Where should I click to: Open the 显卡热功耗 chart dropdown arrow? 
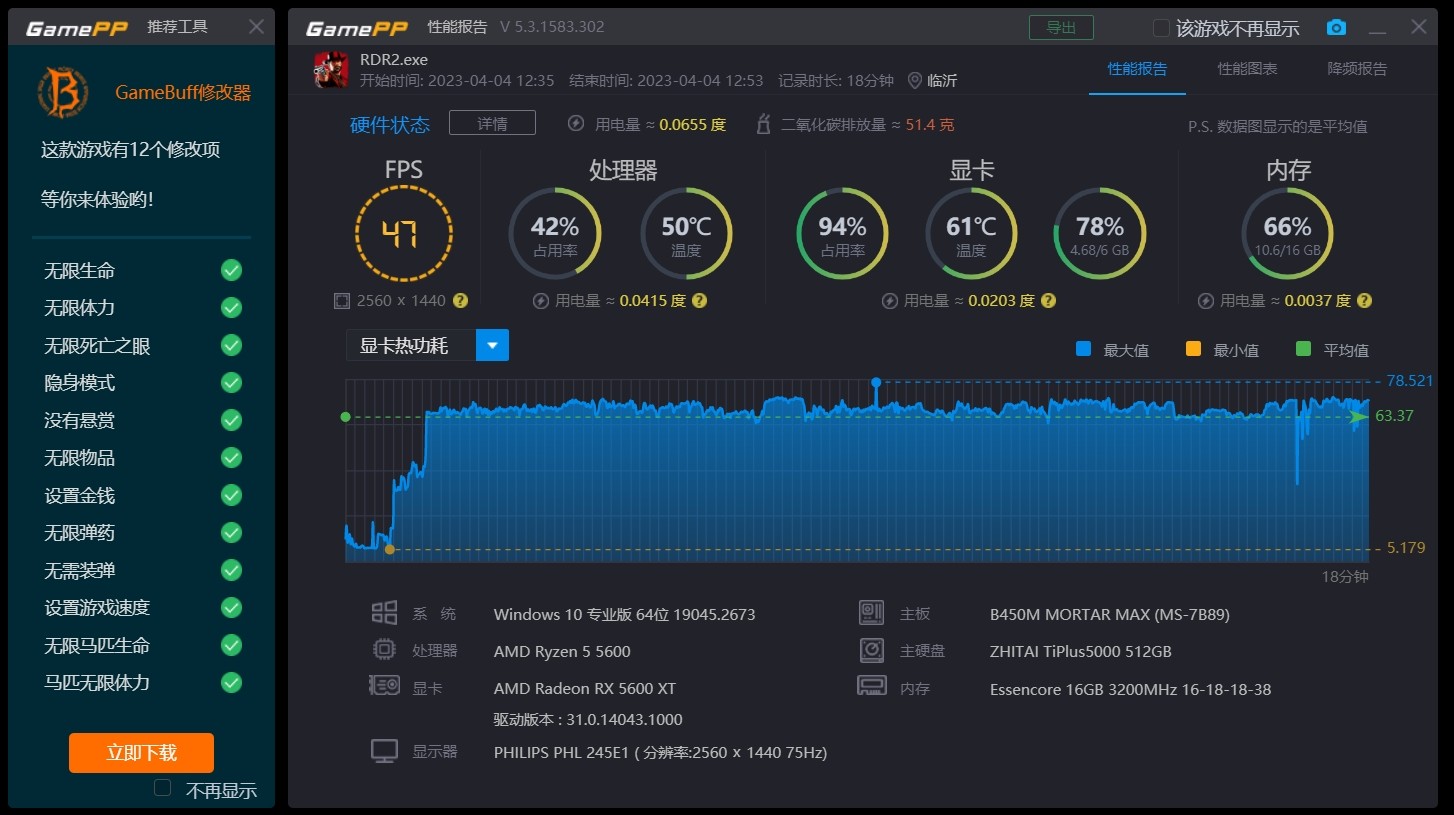tap(492, 345)
